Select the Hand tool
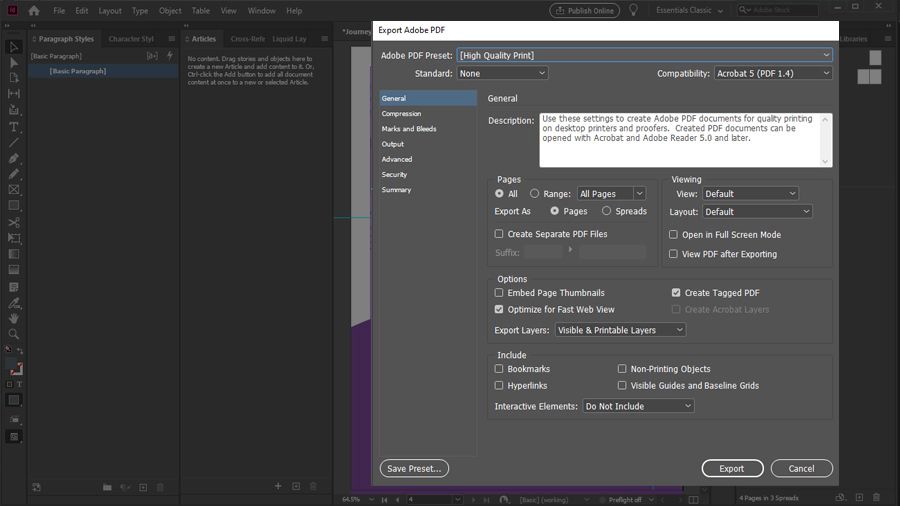 click(14, 318)
